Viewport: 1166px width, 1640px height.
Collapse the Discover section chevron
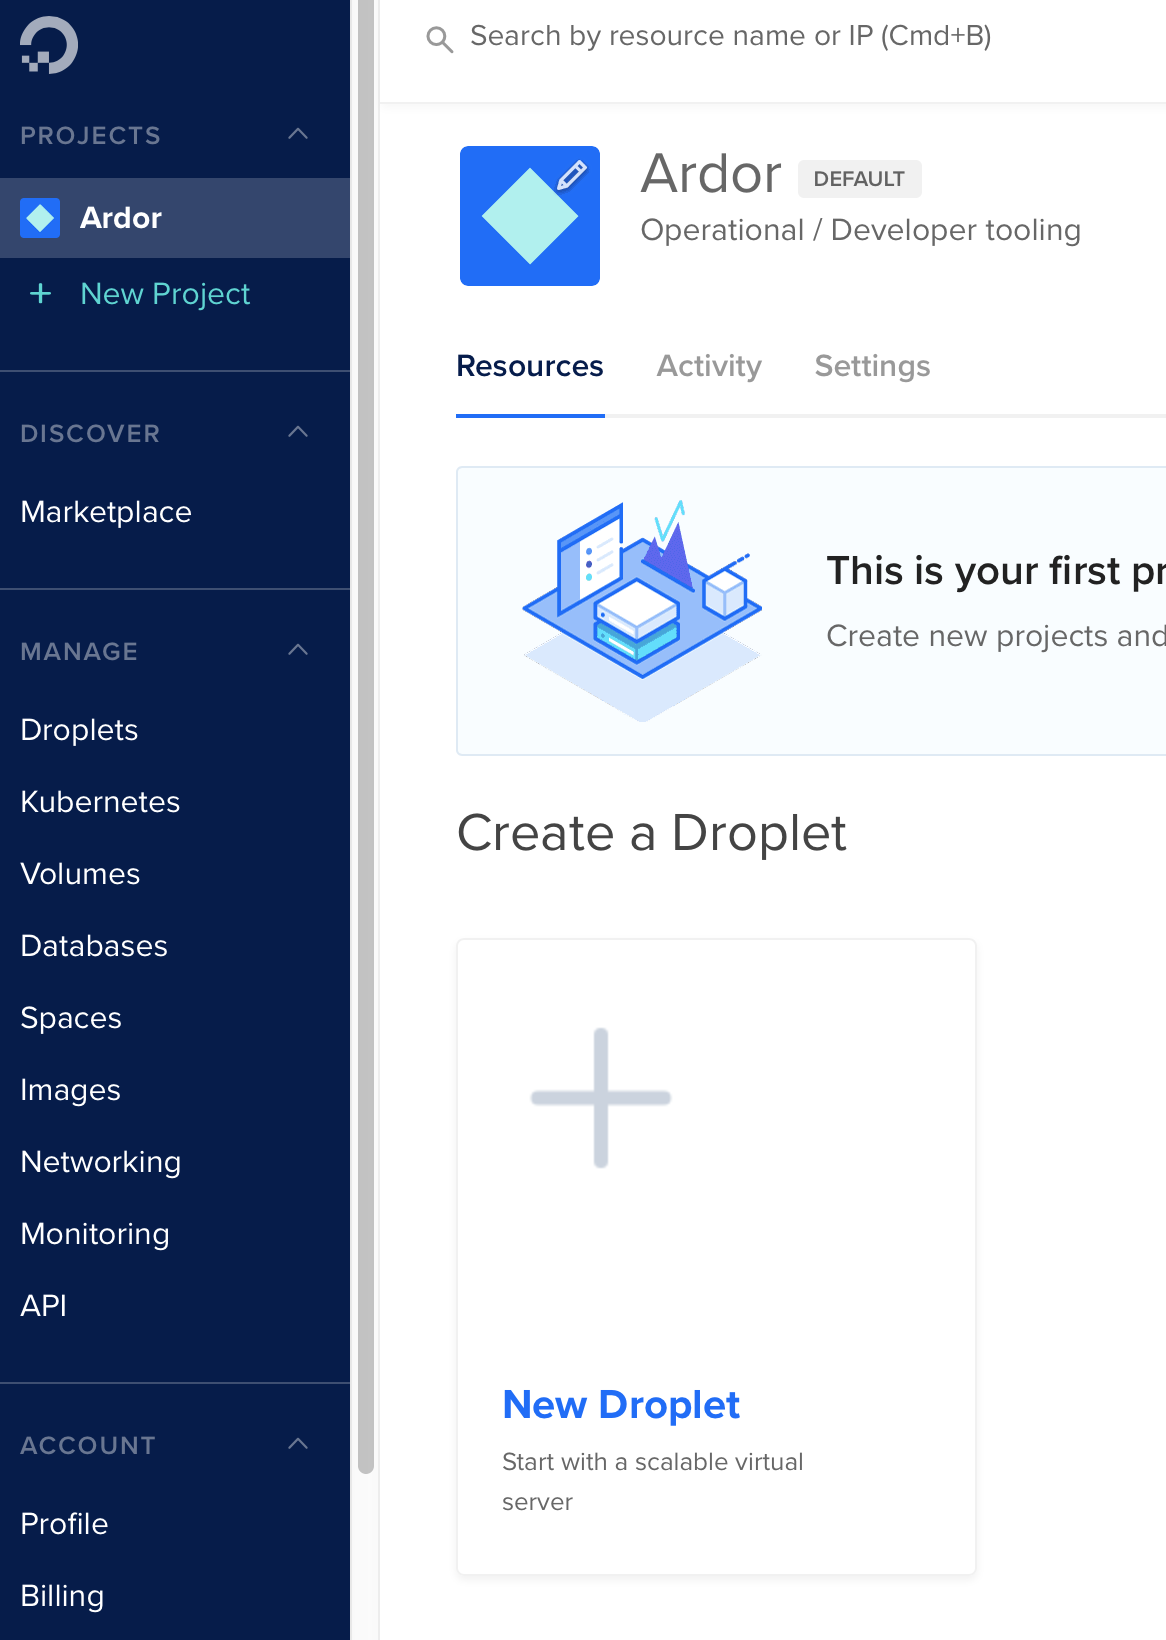pos(298,432)
